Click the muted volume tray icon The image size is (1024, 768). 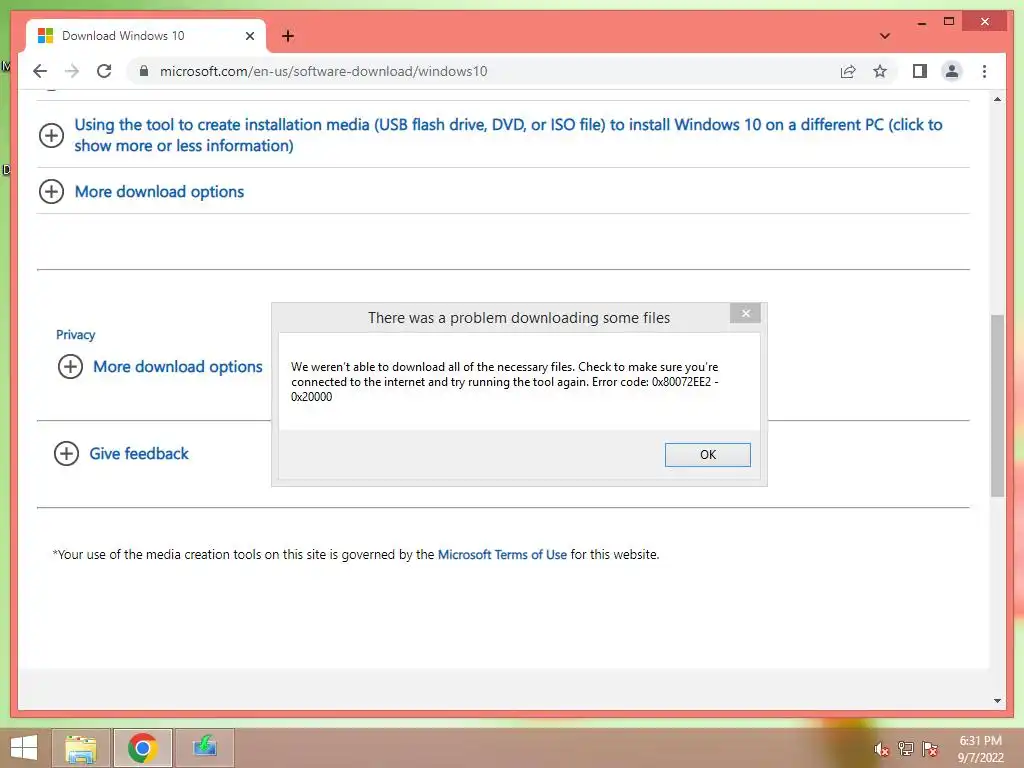coord(881,749)
